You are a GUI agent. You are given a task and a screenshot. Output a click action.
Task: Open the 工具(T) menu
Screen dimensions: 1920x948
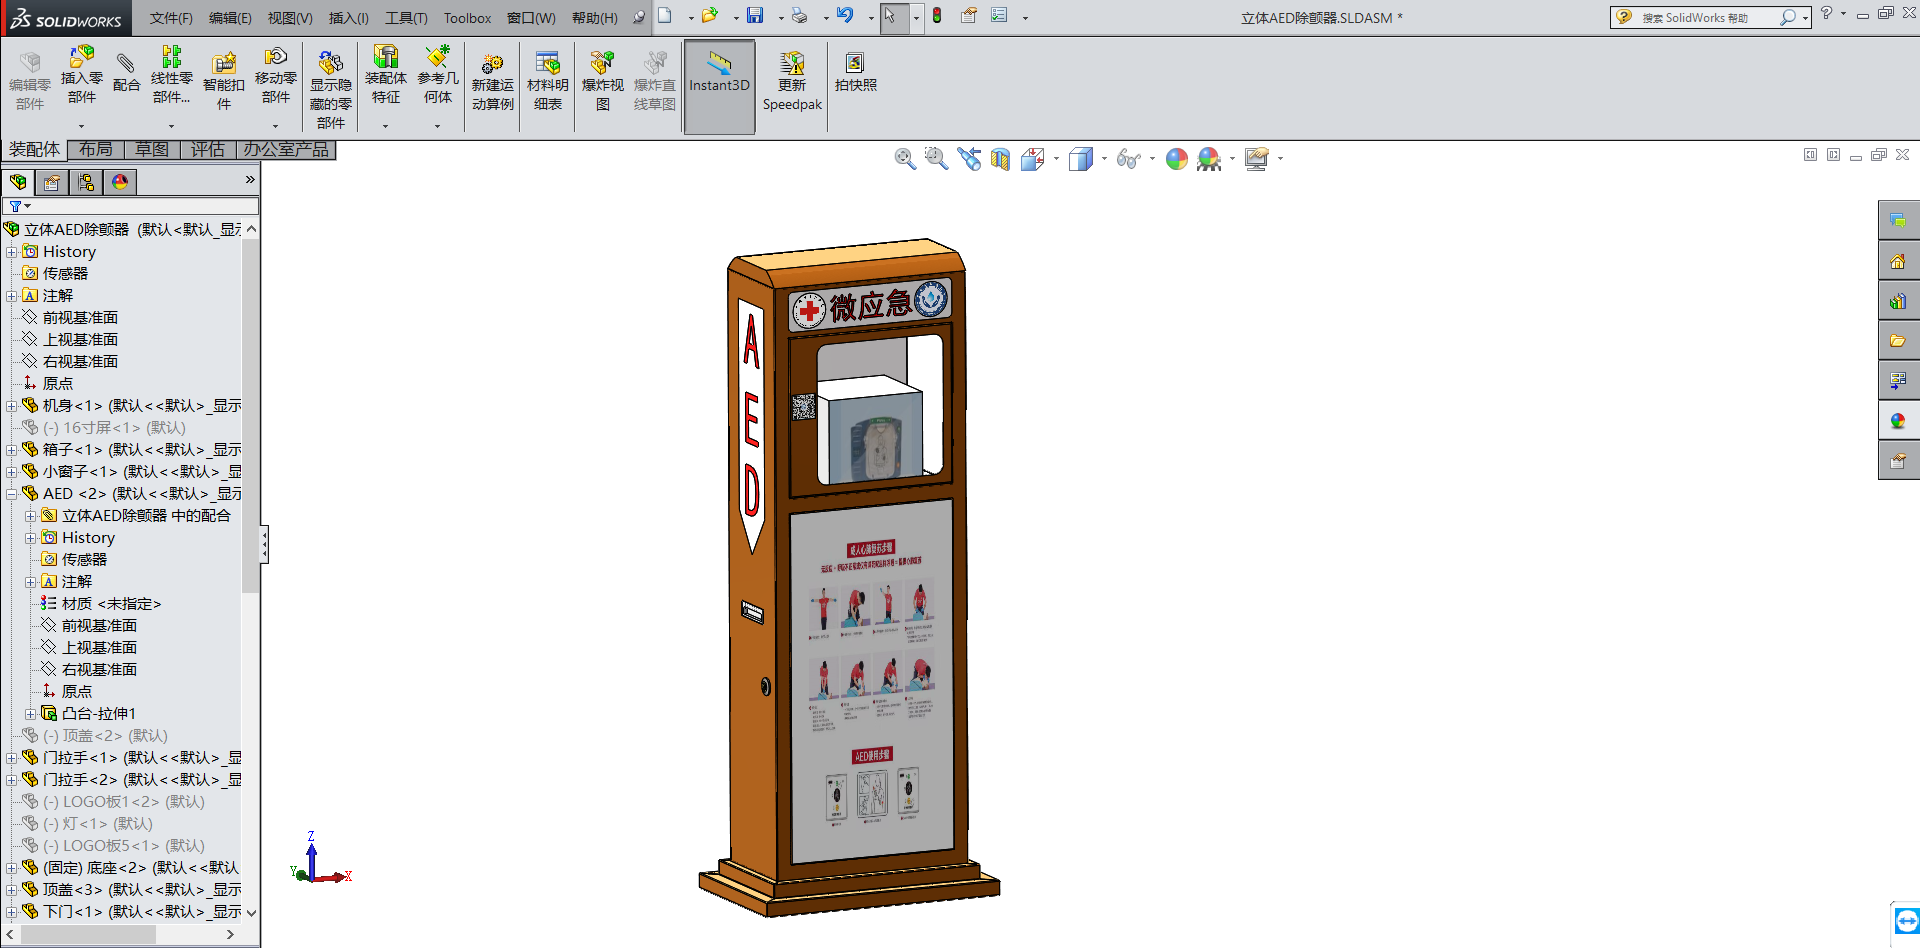[406, 18]
